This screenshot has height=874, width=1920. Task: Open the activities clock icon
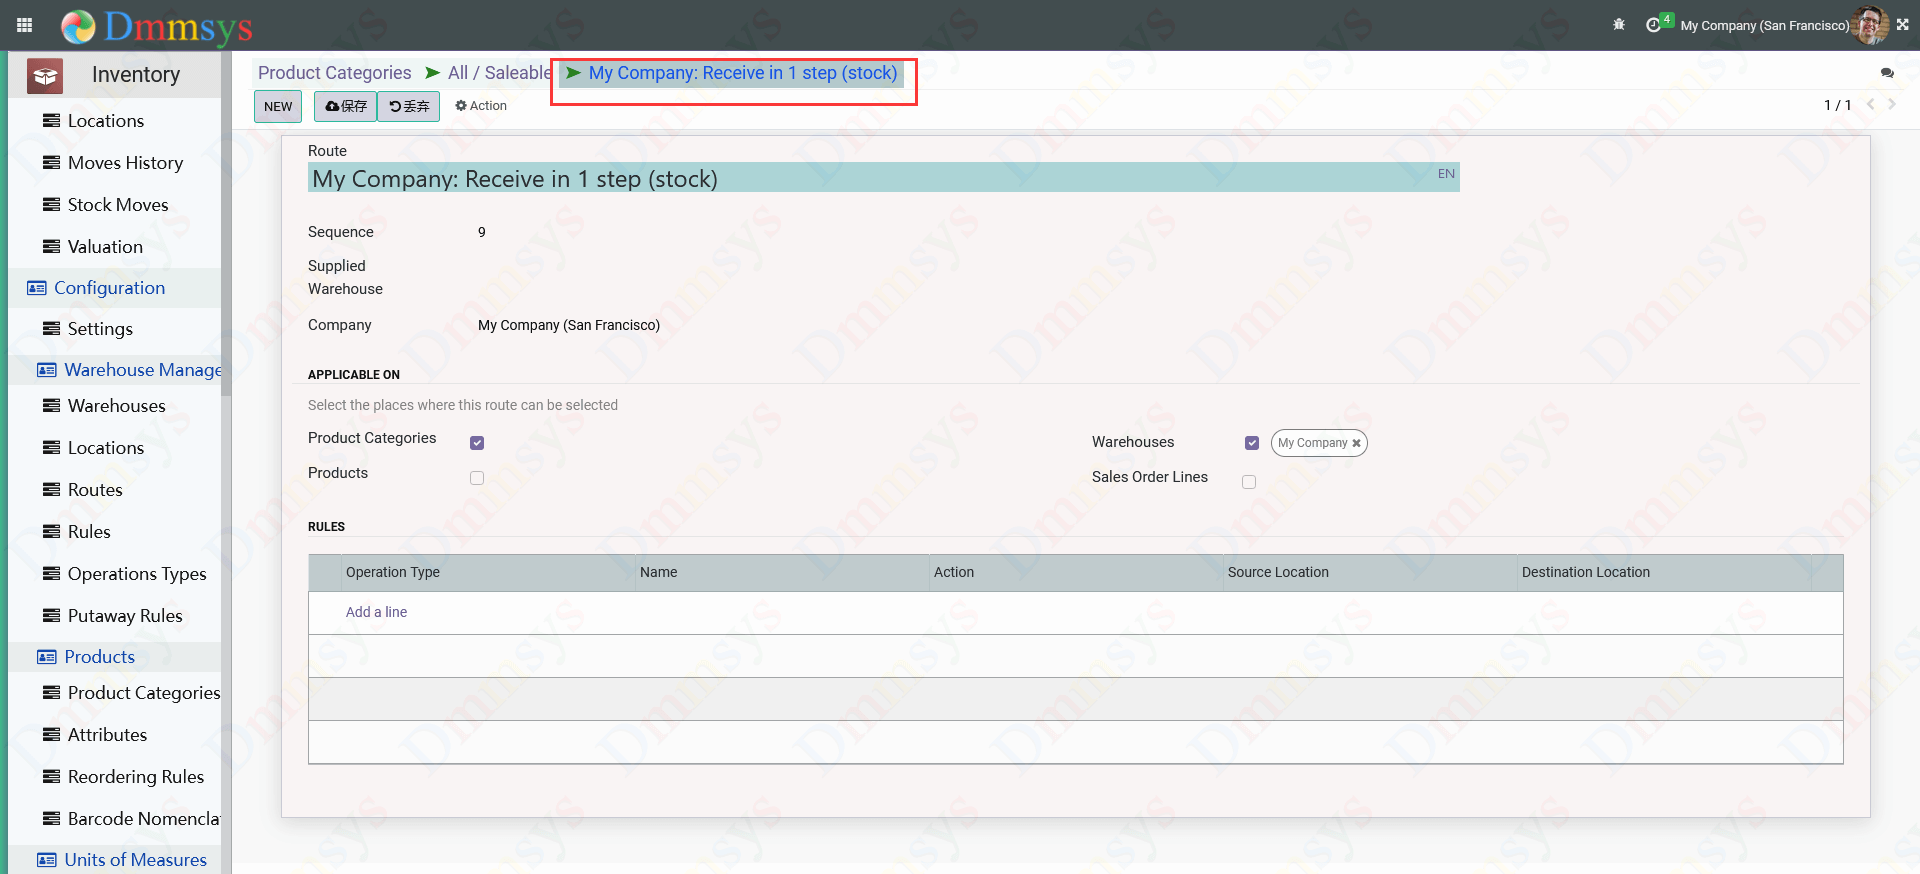click(x=1653, y=25)
